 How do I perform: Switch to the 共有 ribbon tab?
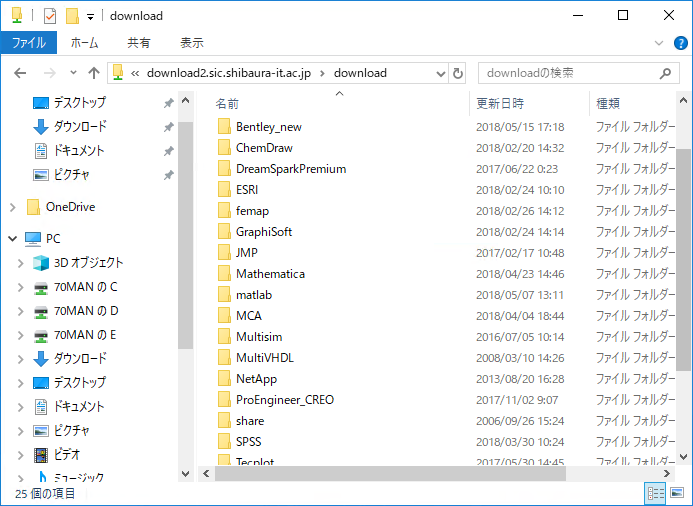point(139,43)
